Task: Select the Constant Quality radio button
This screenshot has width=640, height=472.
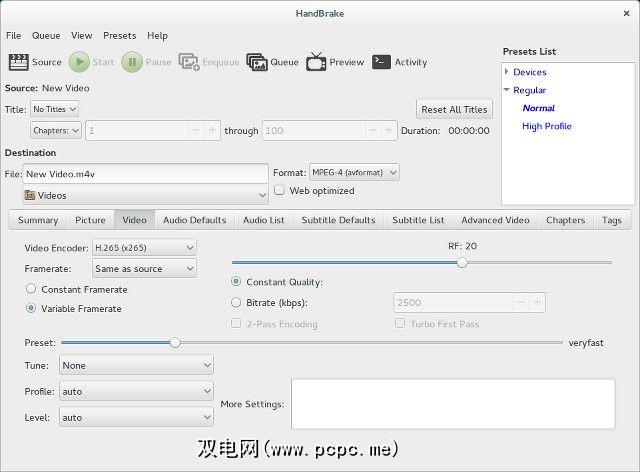Action: tap(236, 282)
